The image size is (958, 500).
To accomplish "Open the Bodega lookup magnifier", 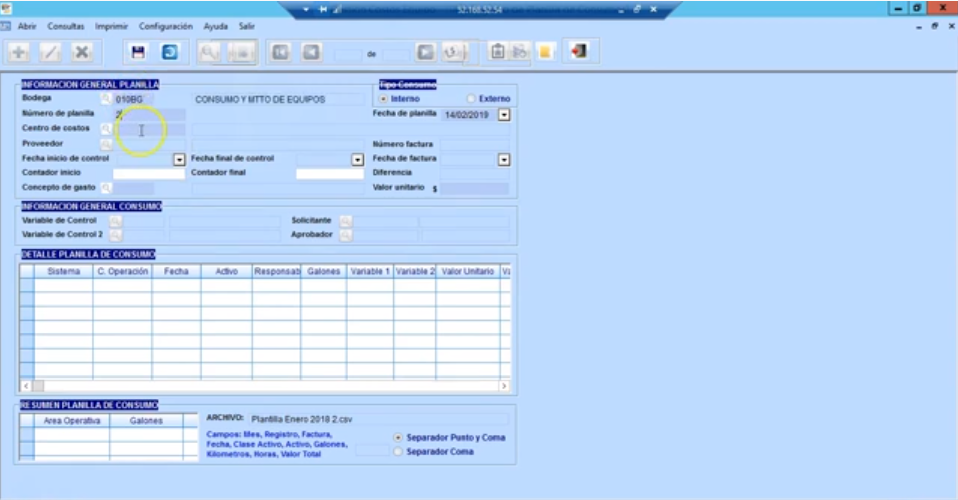I will (x=106, y=99).
